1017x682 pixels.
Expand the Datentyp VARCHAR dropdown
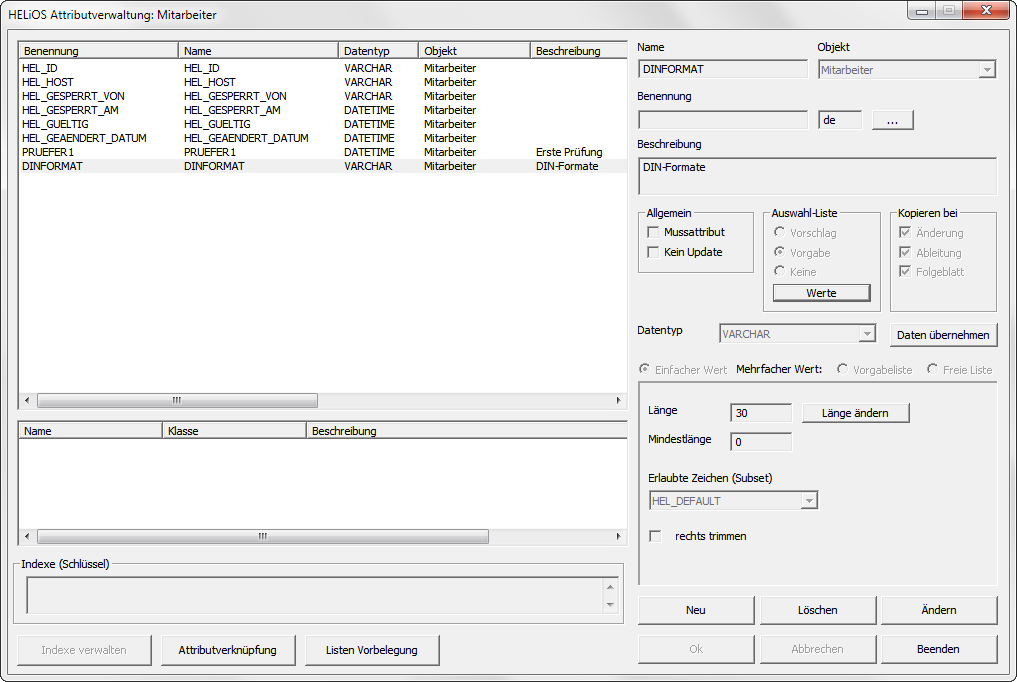797,334
